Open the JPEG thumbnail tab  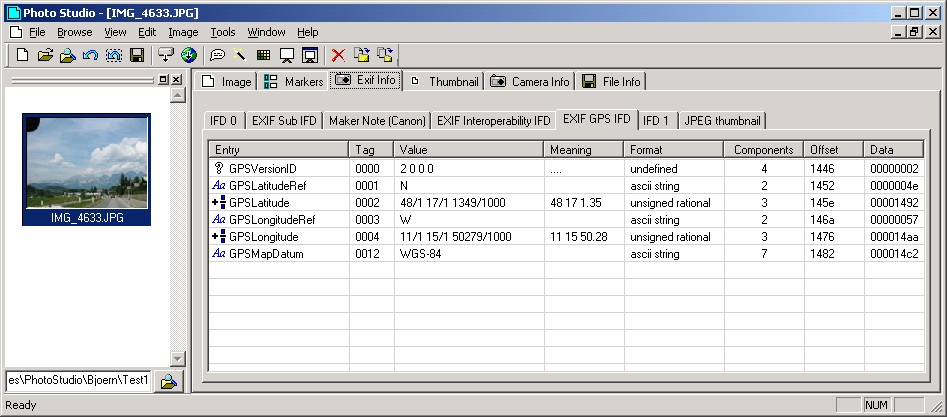point(722,121)
